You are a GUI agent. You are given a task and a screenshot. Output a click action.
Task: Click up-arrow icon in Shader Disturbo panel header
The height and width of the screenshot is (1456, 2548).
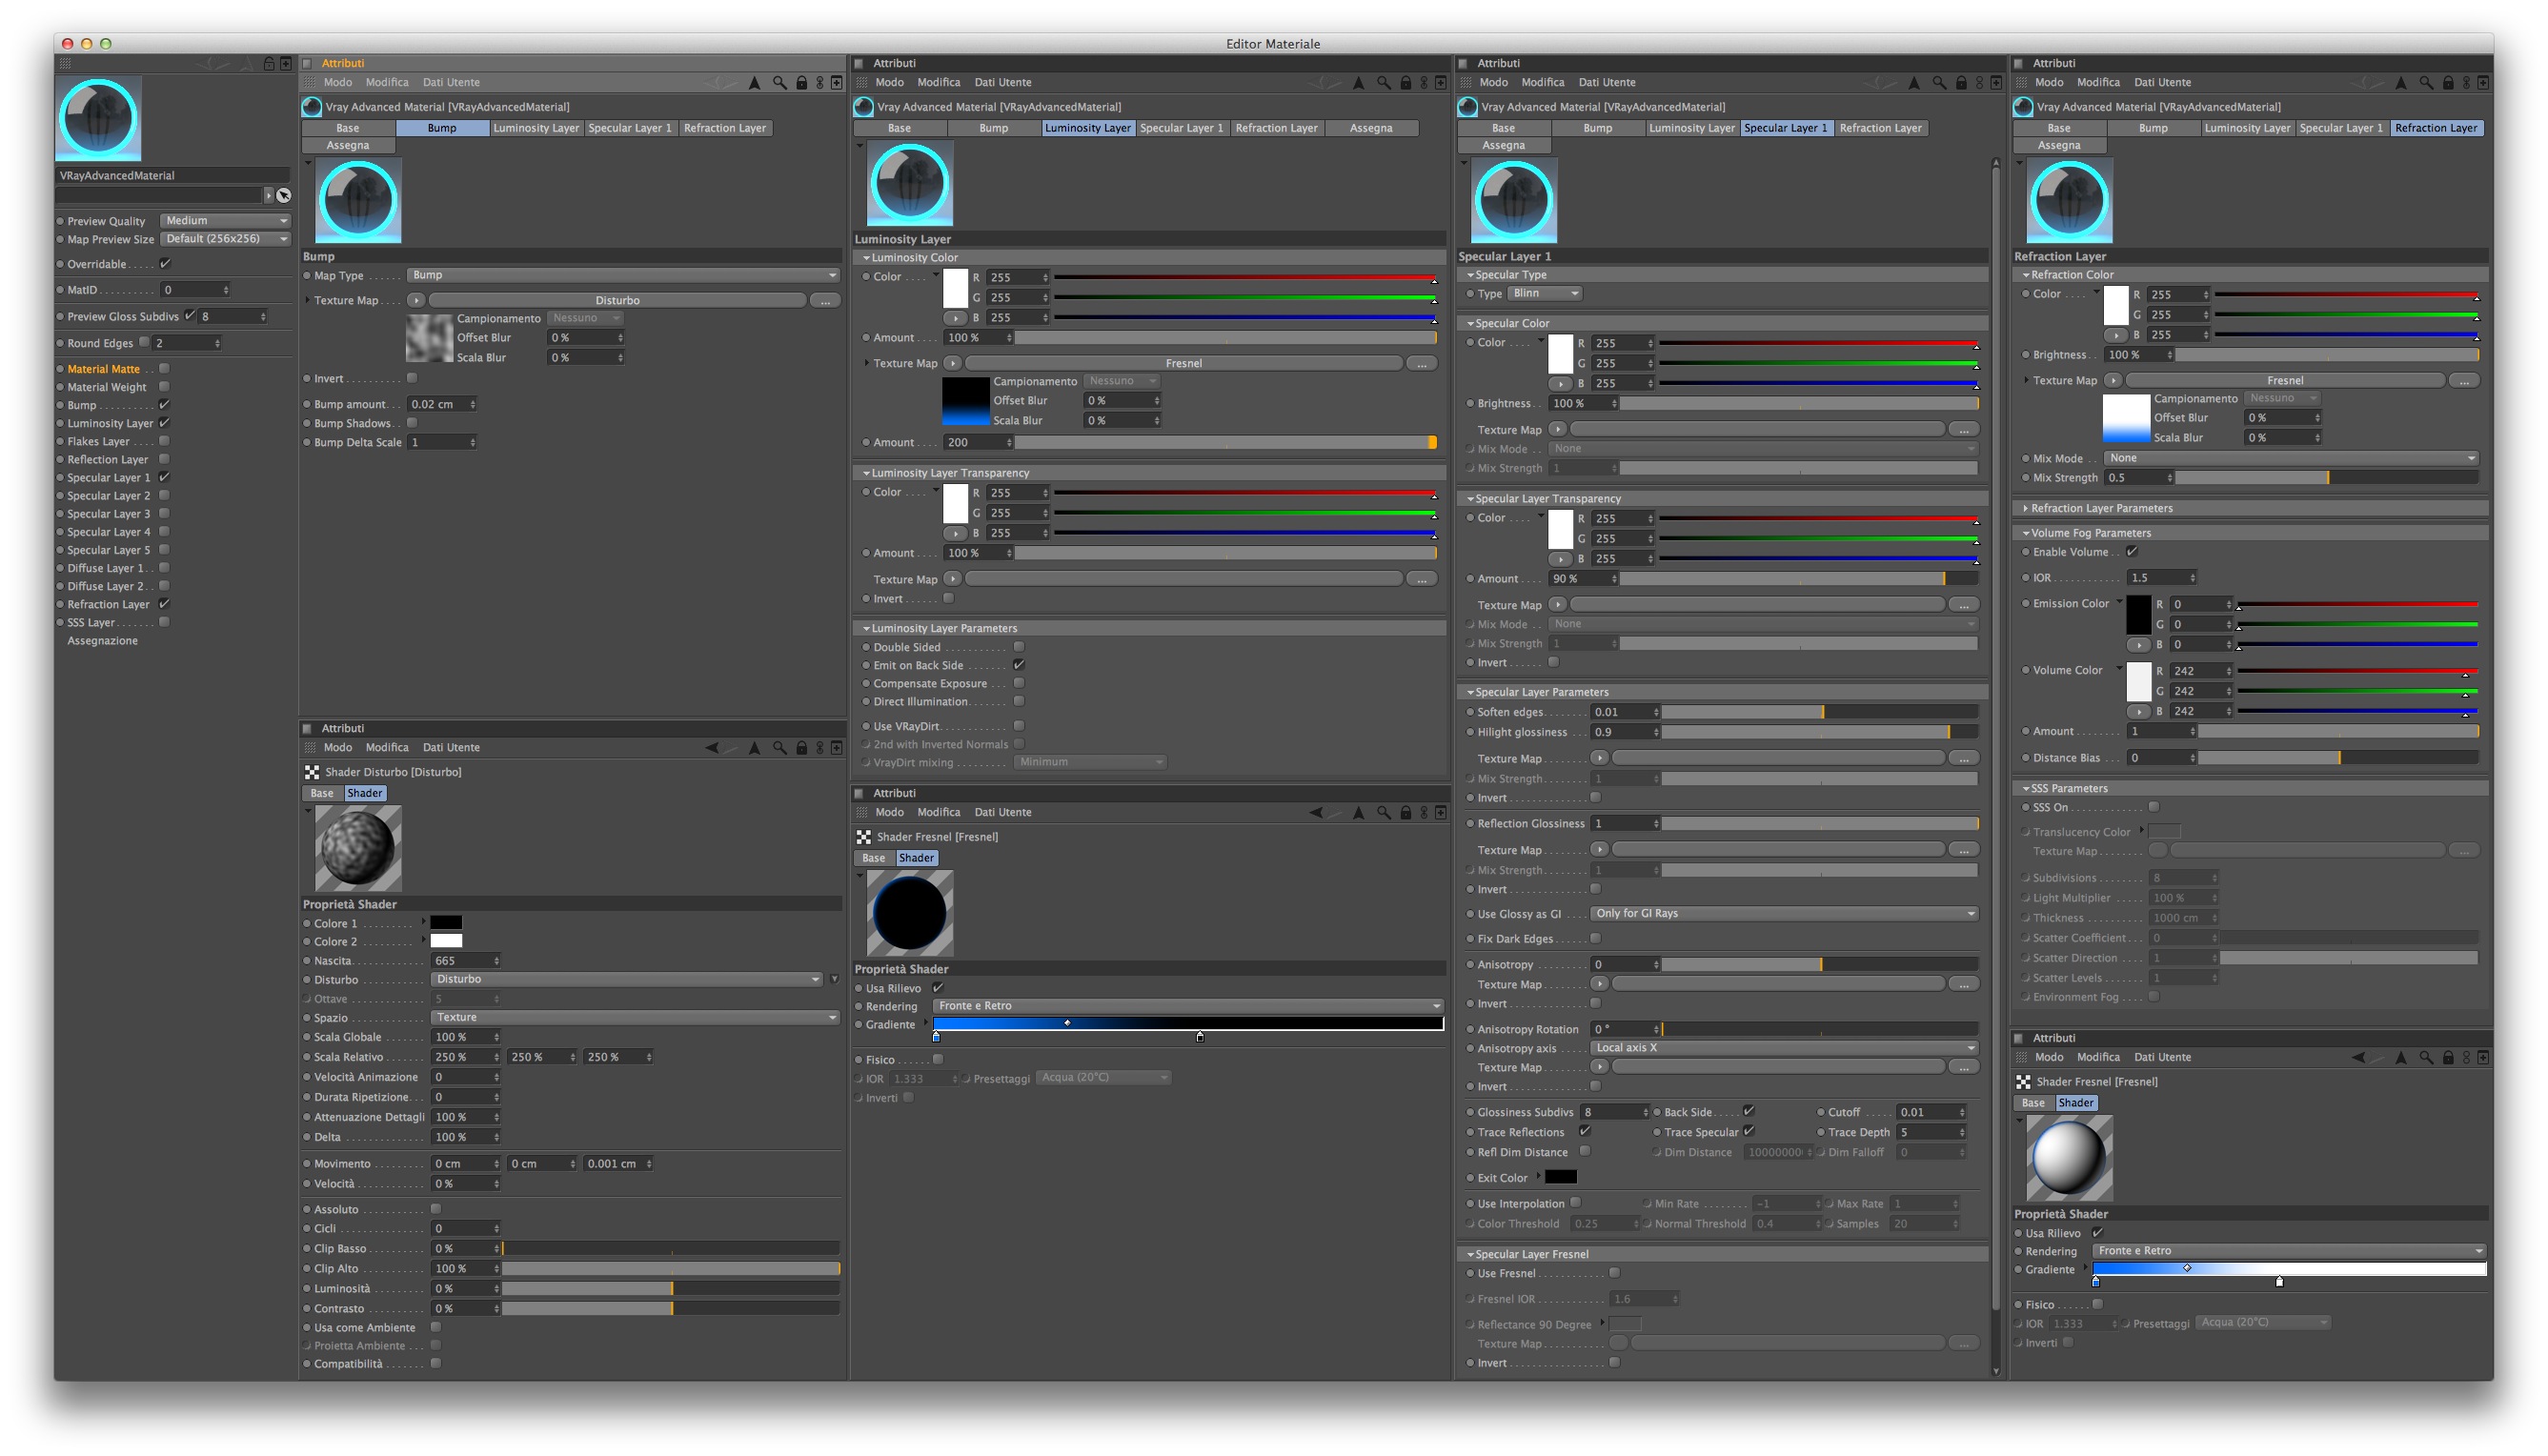point(754,748)
